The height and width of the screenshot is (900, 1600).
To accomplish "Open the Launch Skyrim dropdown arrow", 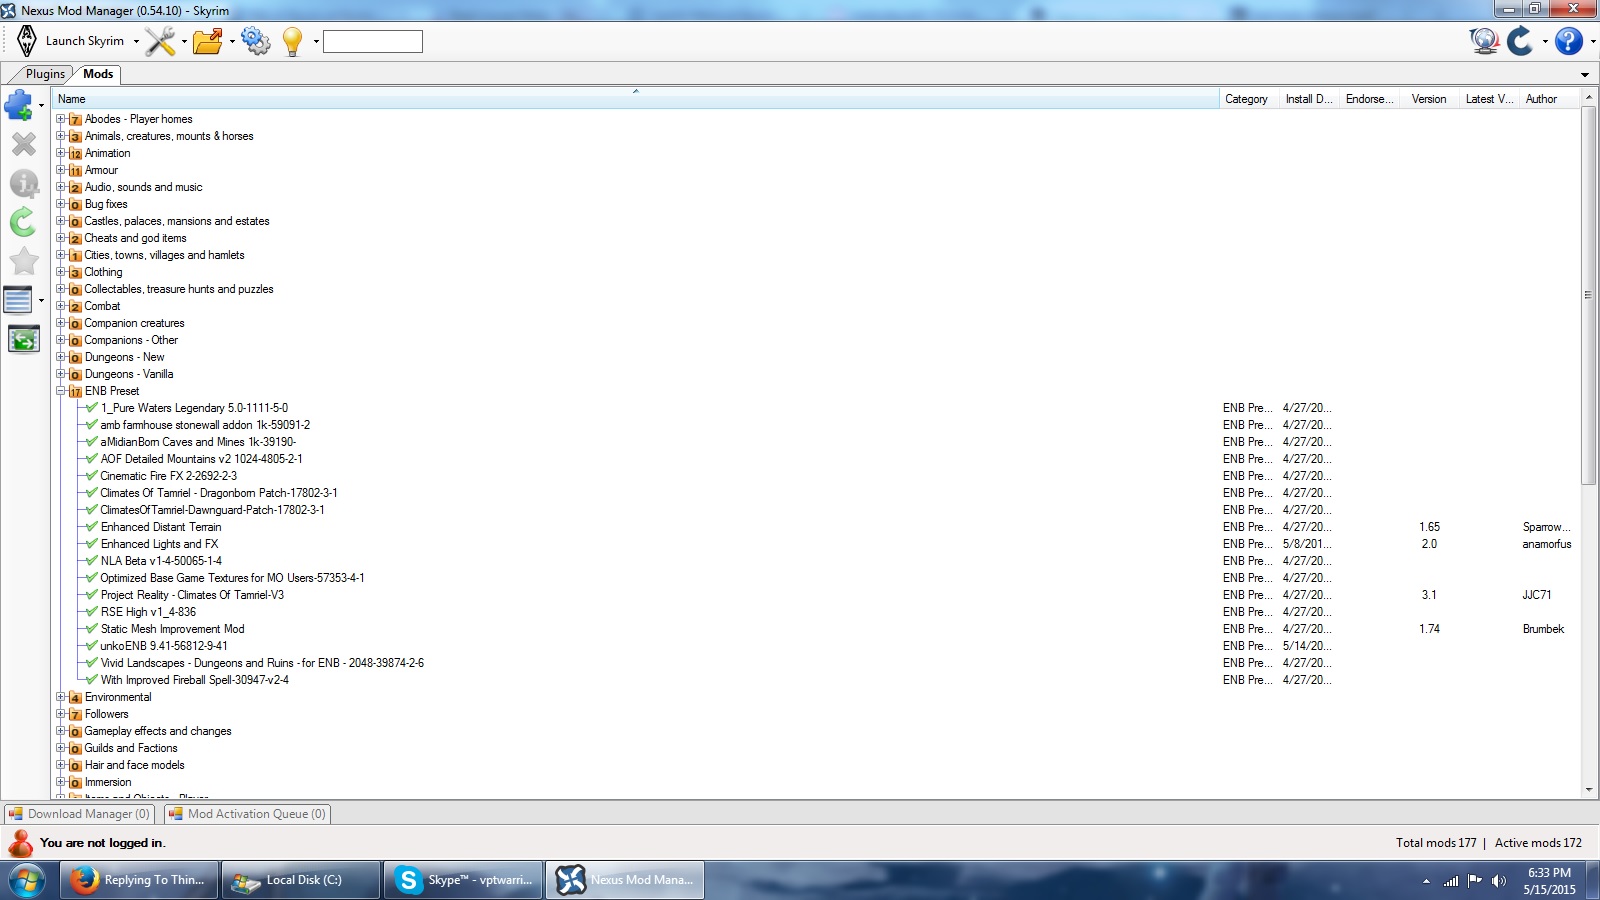I will 136,42.
